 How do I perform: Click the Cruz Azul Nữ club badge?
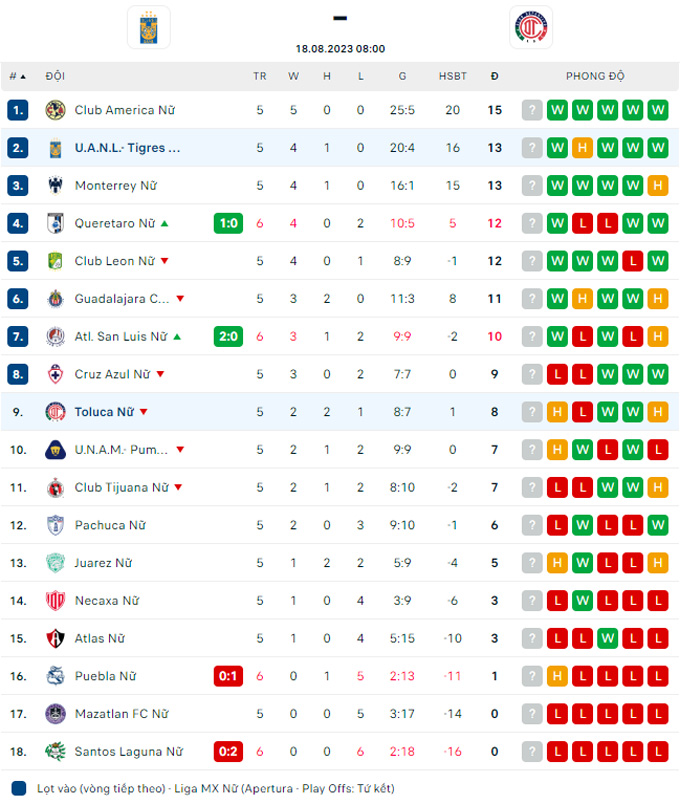[x=55, y=374]
